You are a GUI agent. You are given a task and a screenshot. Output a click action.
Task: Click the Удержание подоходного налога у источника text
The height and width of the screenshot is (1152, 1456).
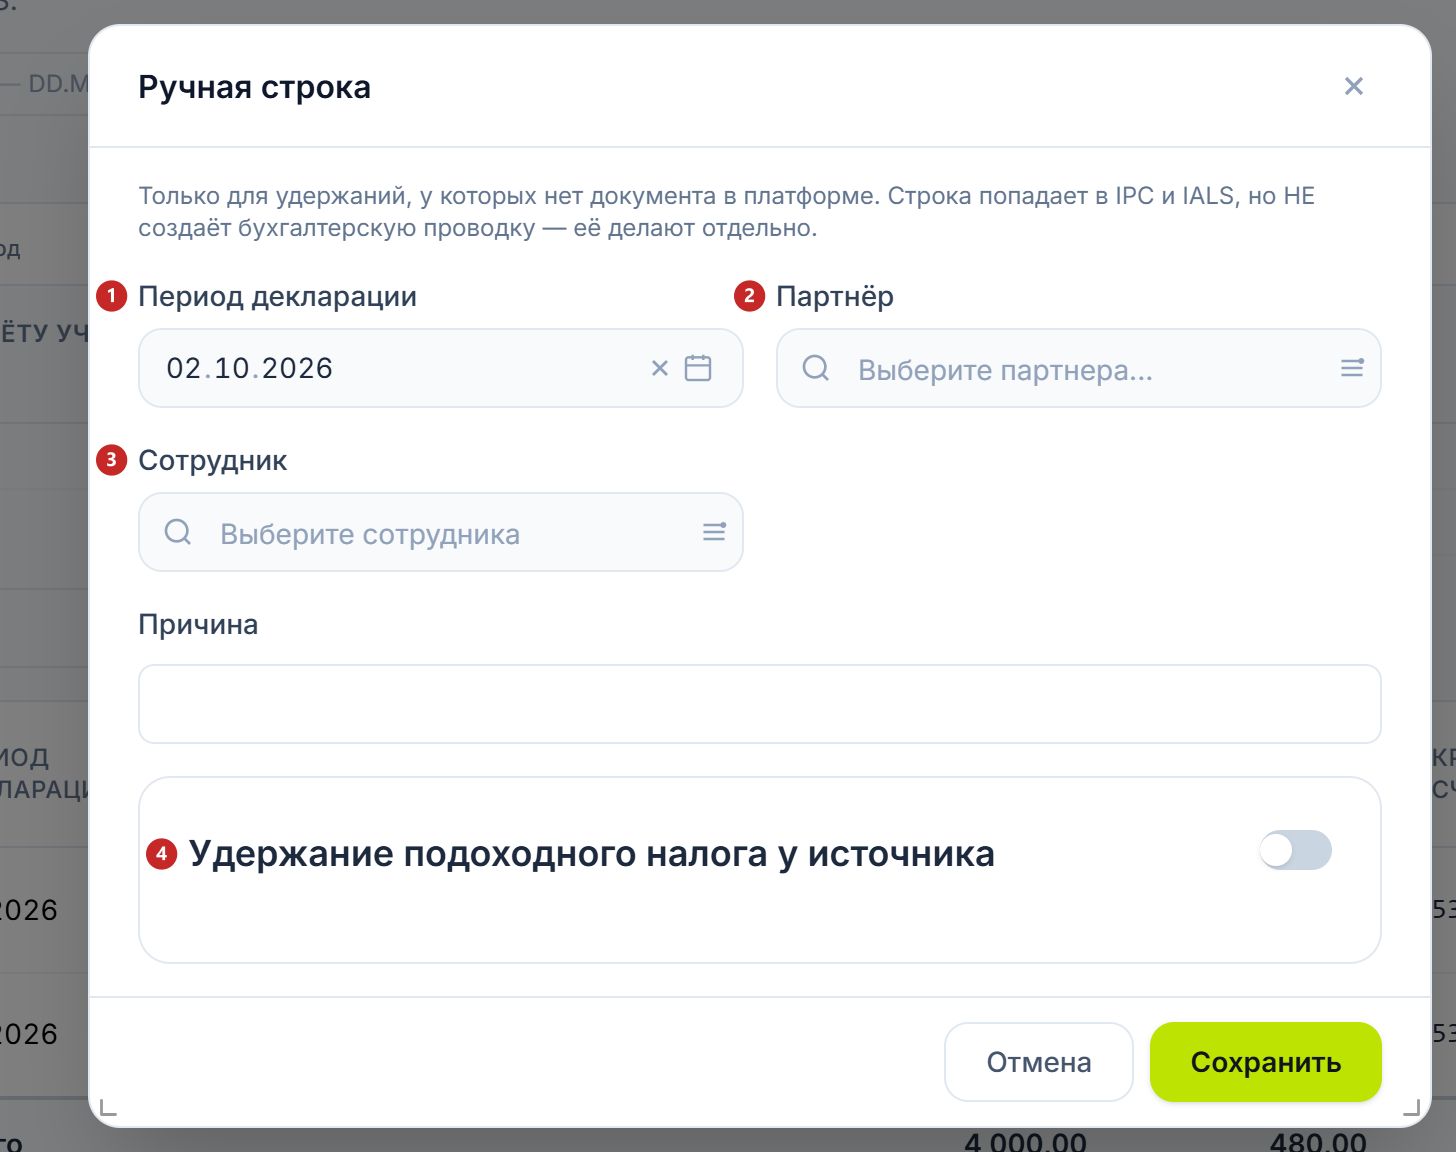pos(592,854)
